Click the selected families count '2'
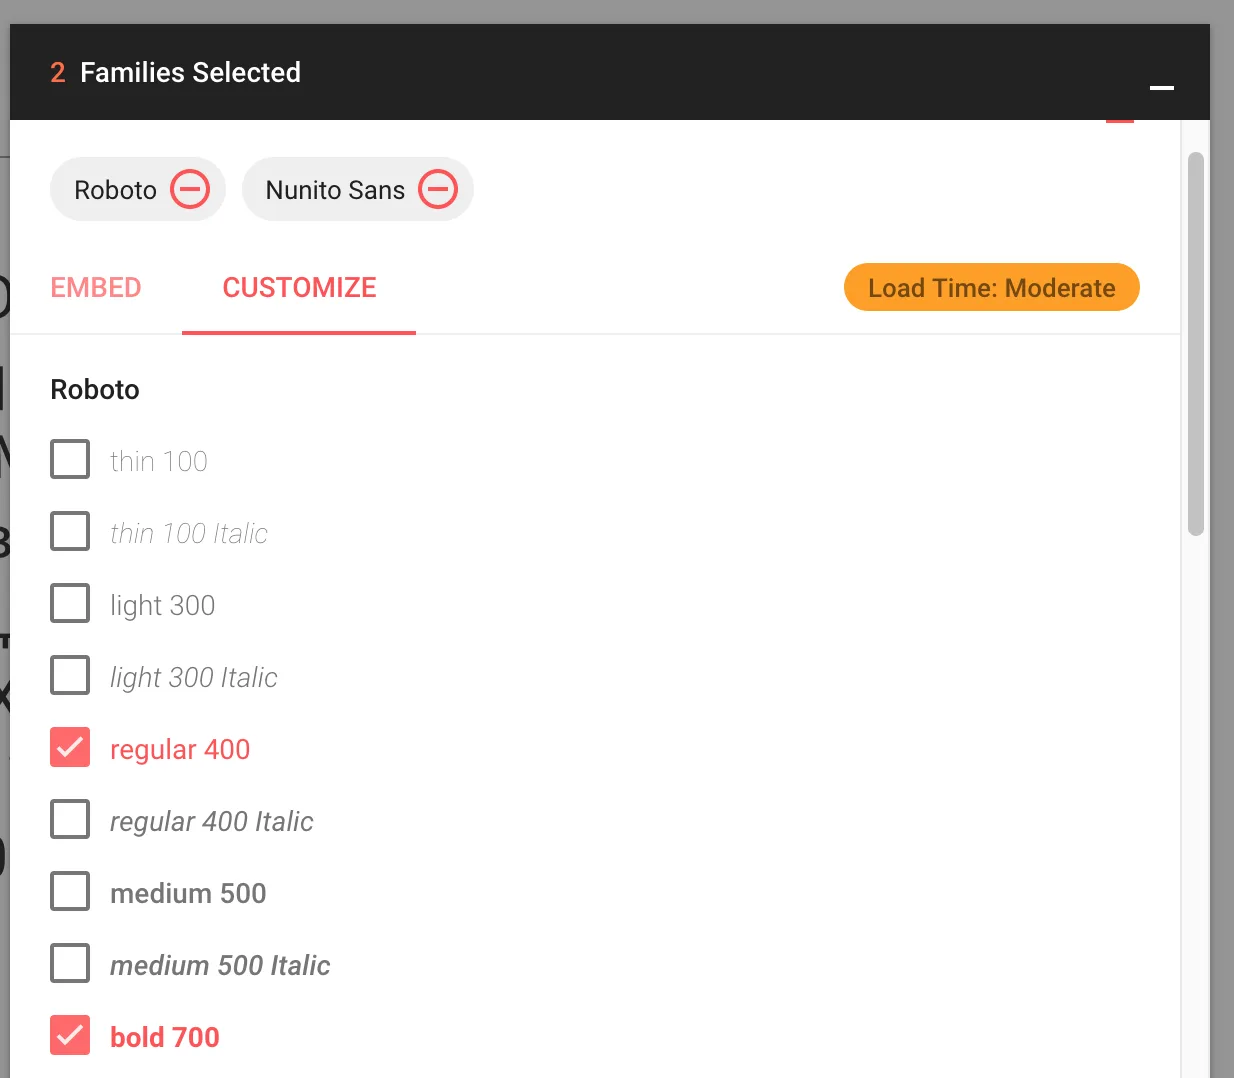This screenshot has height=1078, width=1234. [x=58, y=72]
